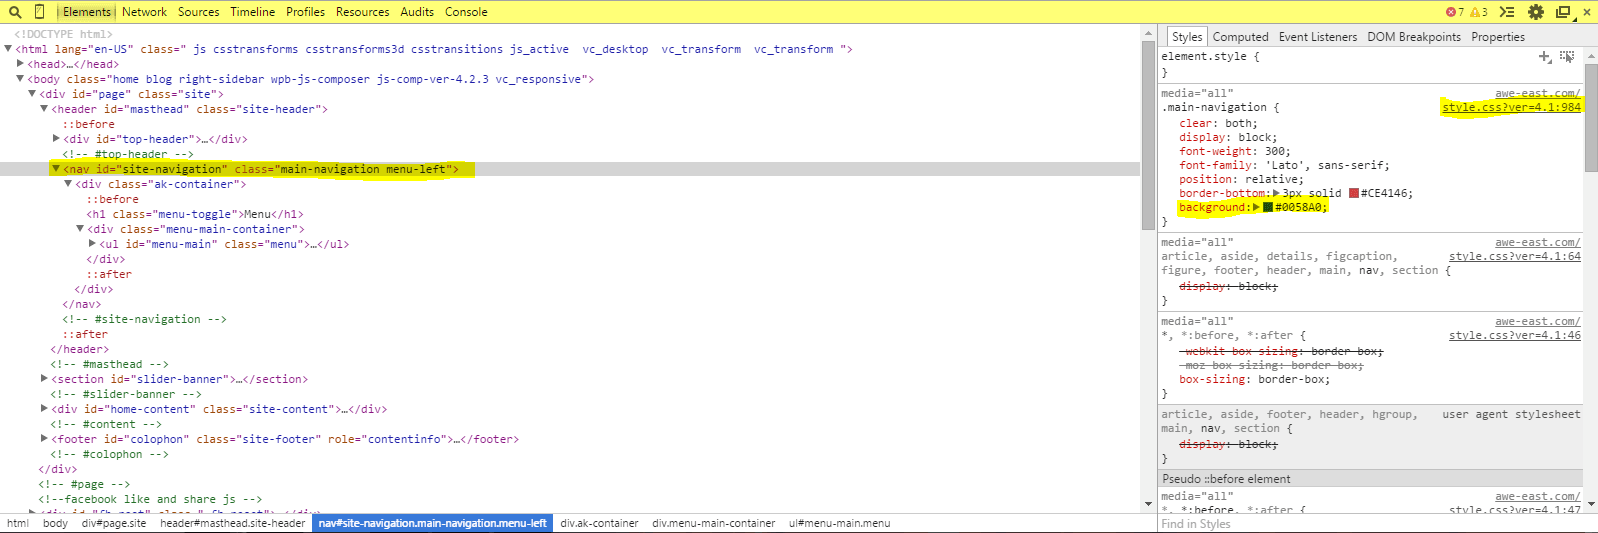Image resolution: width=1598 pixels, height=533 pixels.
Task: Click the #CE4146 border color swatch
Action: point(1354,193)
